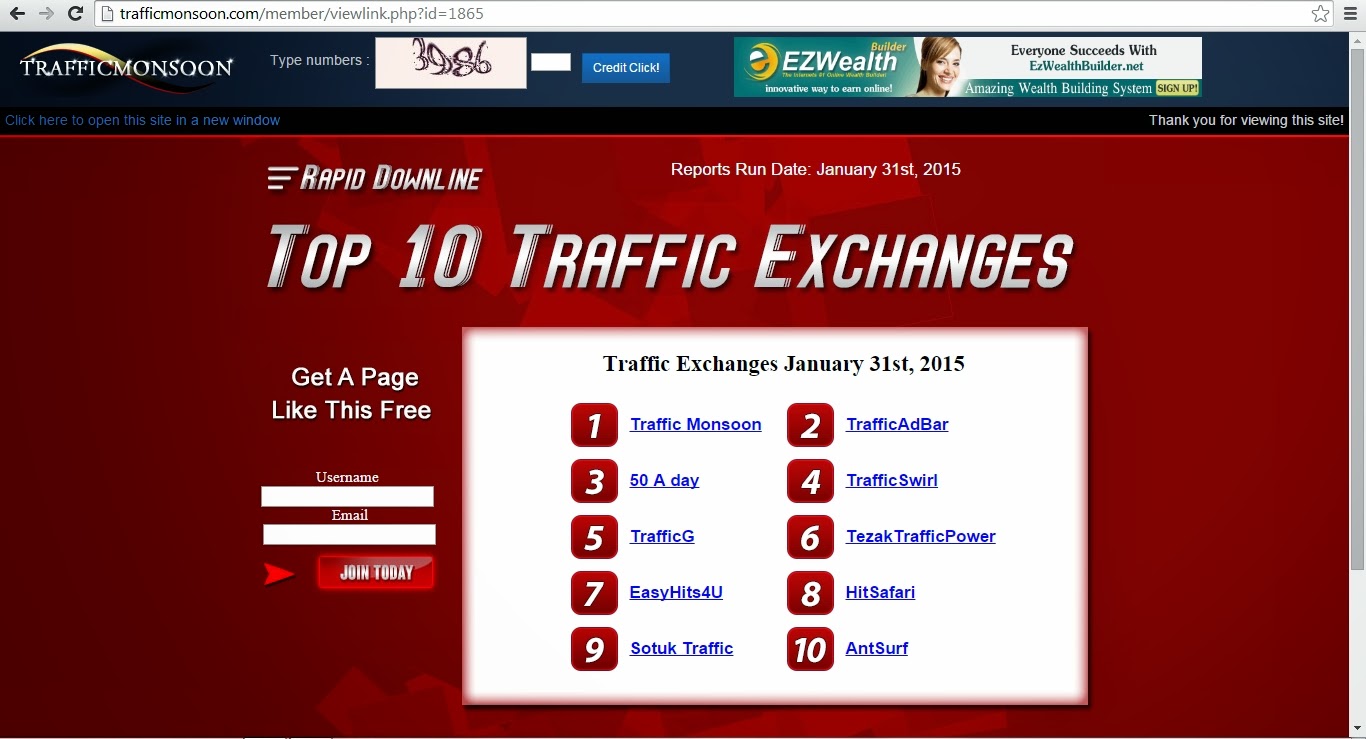
Task: Click the number 9 rank badge
Action: point(594,649)
